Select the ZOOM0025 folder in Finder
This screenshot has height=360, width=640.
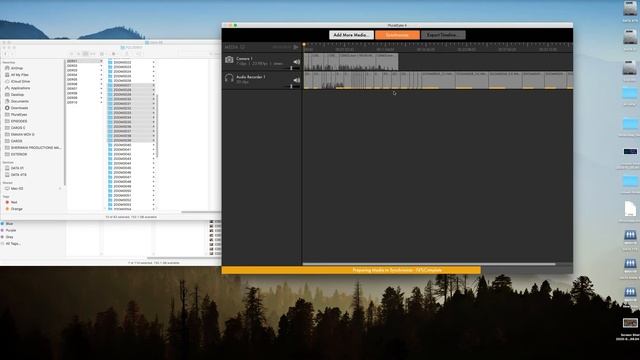tap(122, 76)
